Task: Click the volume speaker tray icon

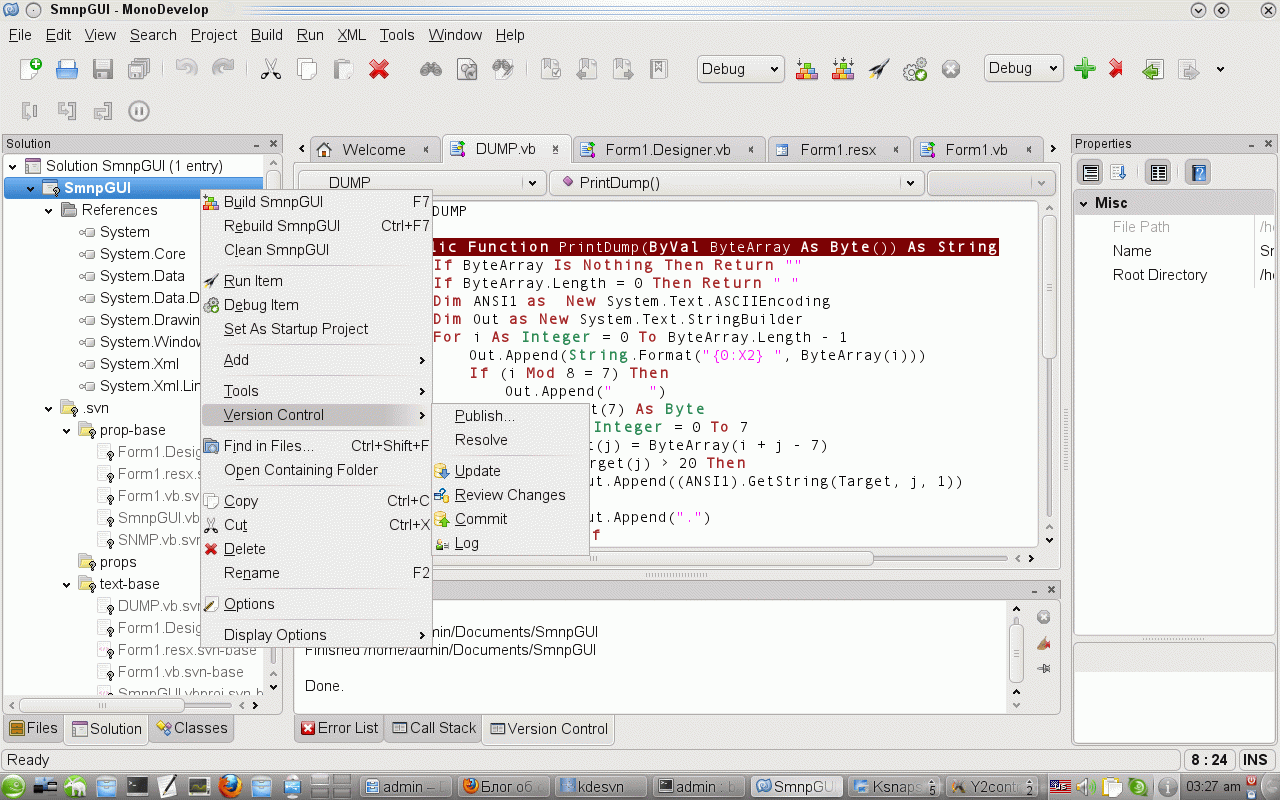Action: [x=1084, y=787]
